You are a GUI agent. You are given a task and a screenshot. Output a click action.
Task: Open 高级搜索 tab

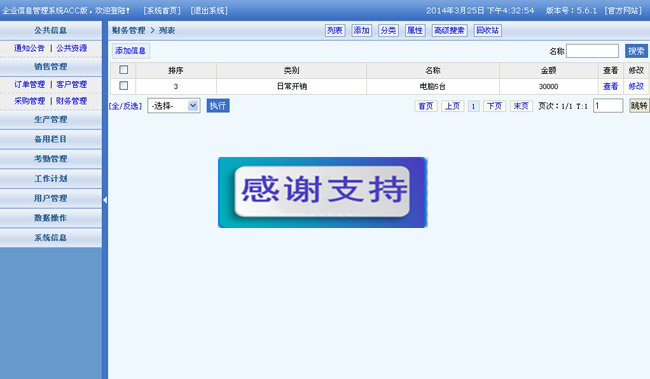point(450,30)
